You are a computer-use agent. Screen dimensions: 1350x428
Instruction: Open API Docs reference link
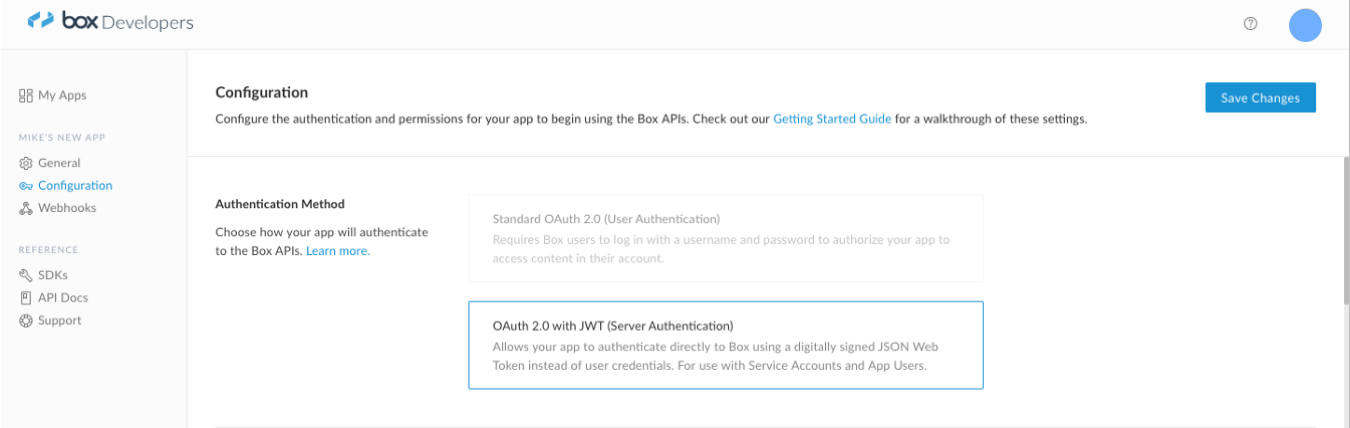pos(63,298)
